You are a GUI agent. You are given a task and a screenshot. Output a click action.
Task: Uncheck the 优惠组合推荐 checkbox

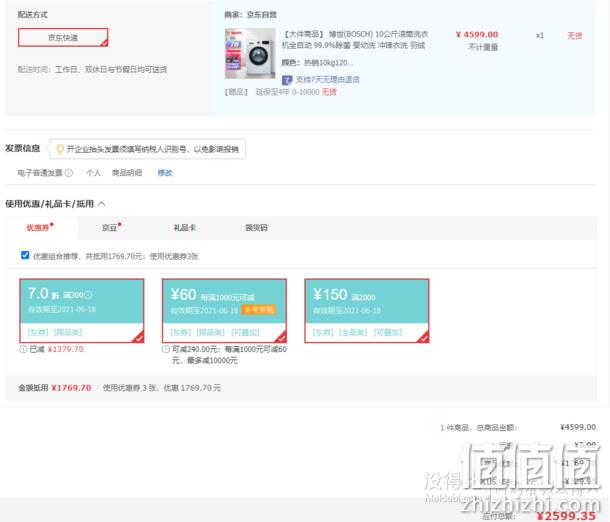(x=25, y=255)
